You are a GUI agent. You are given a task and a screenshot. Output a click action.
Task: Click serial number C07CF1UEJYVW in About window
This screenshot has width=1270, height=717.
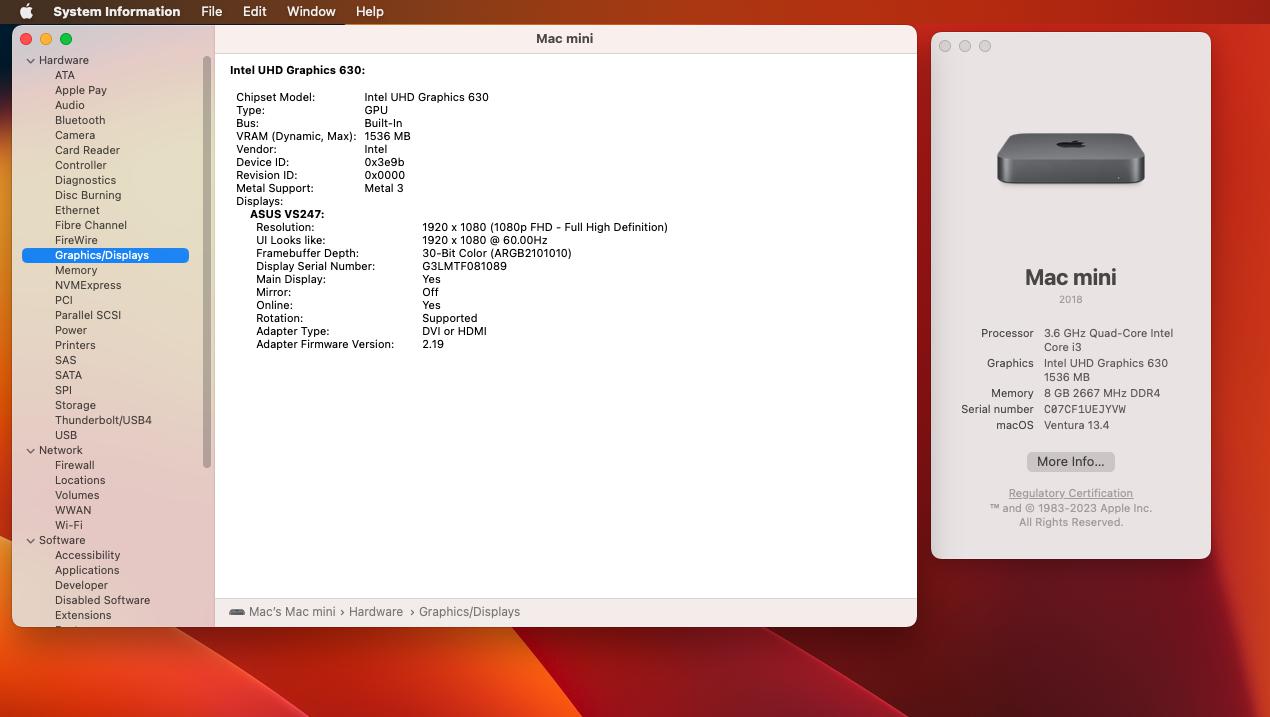point(1085,409)
